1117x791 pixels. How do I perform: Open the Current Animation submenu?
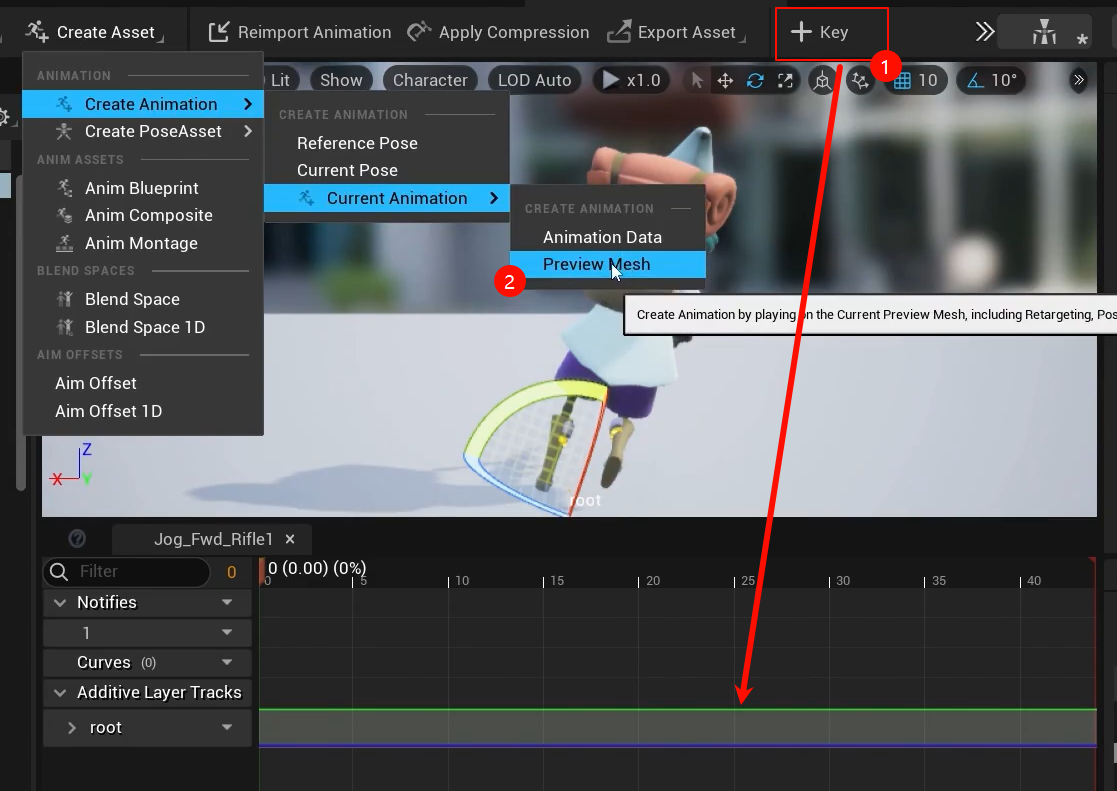coord(387,198)
